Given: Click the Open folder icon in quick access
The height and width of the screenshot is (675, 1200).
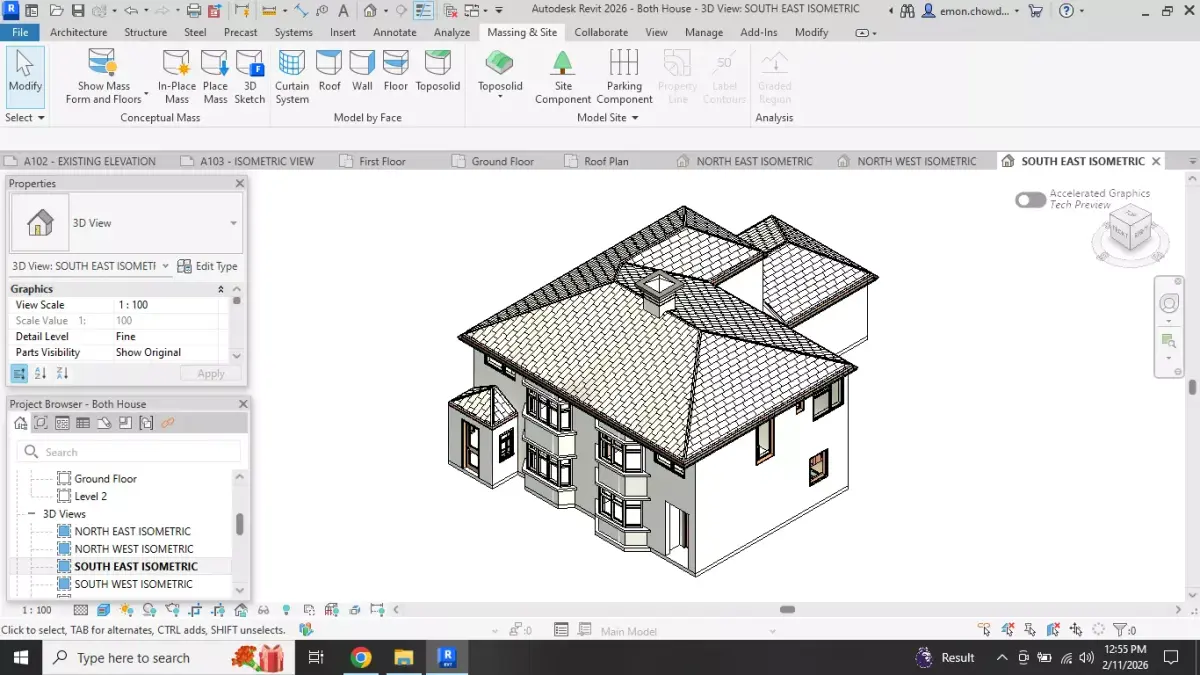Looking at the screenshot, I should (57, 11).
